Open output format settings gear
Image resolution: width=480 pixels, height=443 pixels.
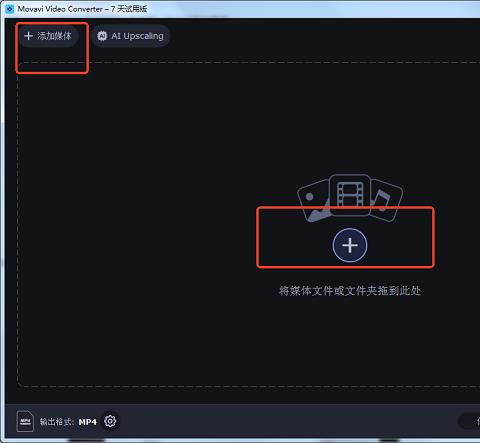click(x=110, y=421)
